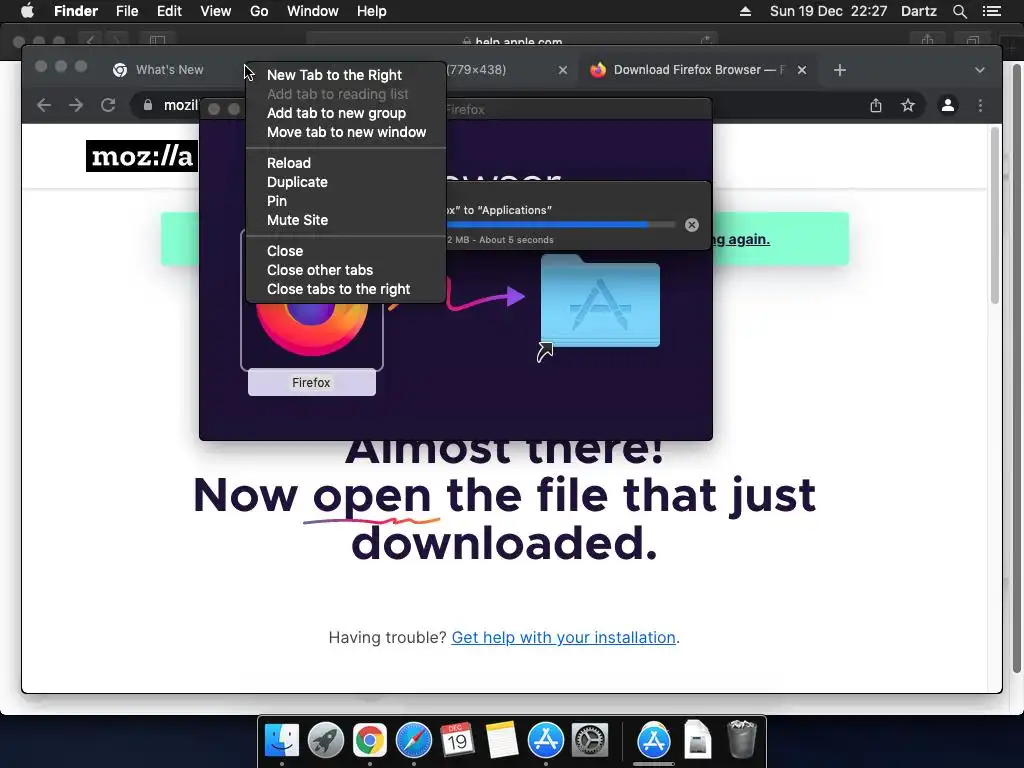Close the (779×438) tab
Image resolution: width=1024 pixels, height=768 pixels.
(562, 70)
